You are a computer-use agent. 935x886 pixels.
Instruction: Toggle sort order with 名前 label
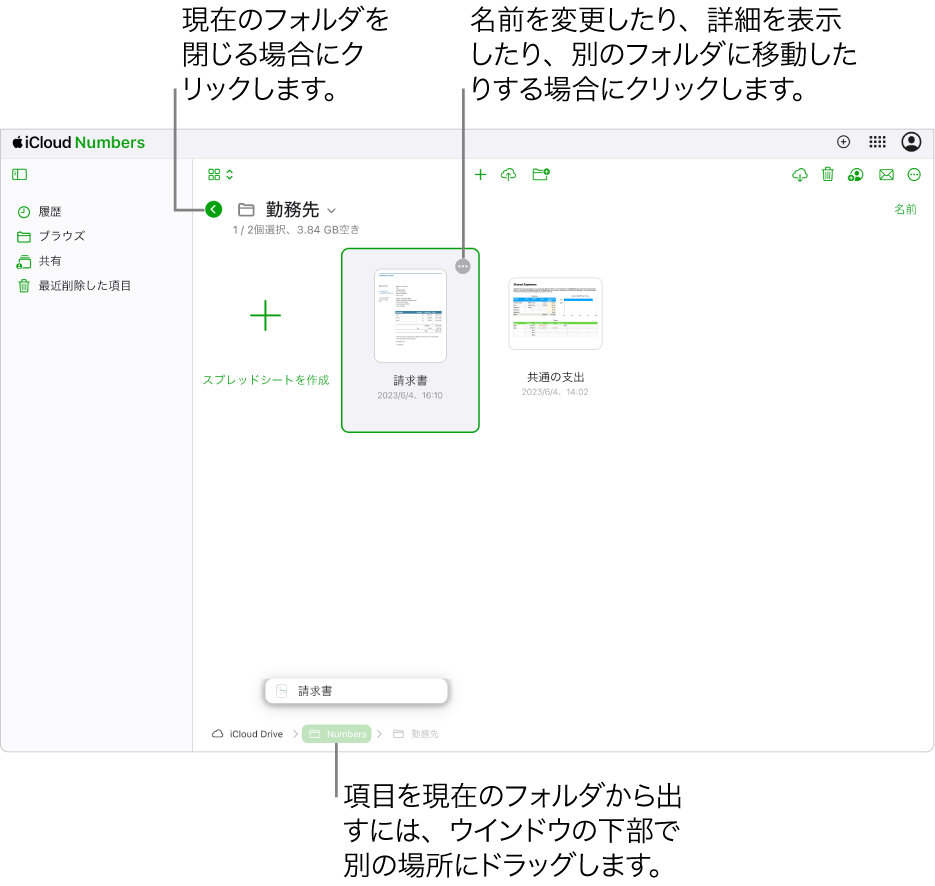point(905,209)
